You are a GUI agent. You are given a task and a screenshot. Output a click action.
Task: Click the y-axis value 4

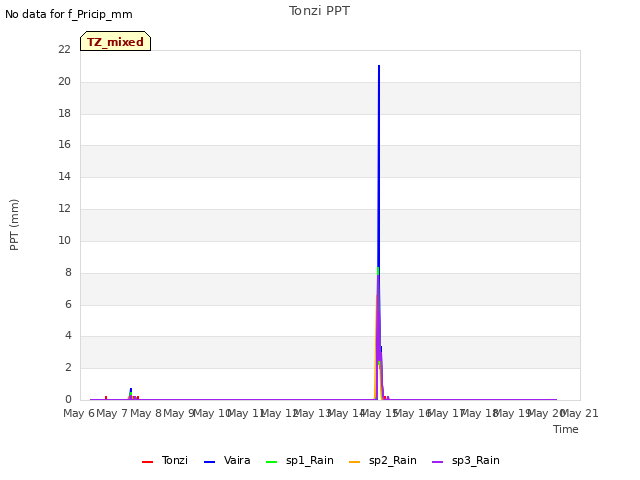(x=68, y=336)
